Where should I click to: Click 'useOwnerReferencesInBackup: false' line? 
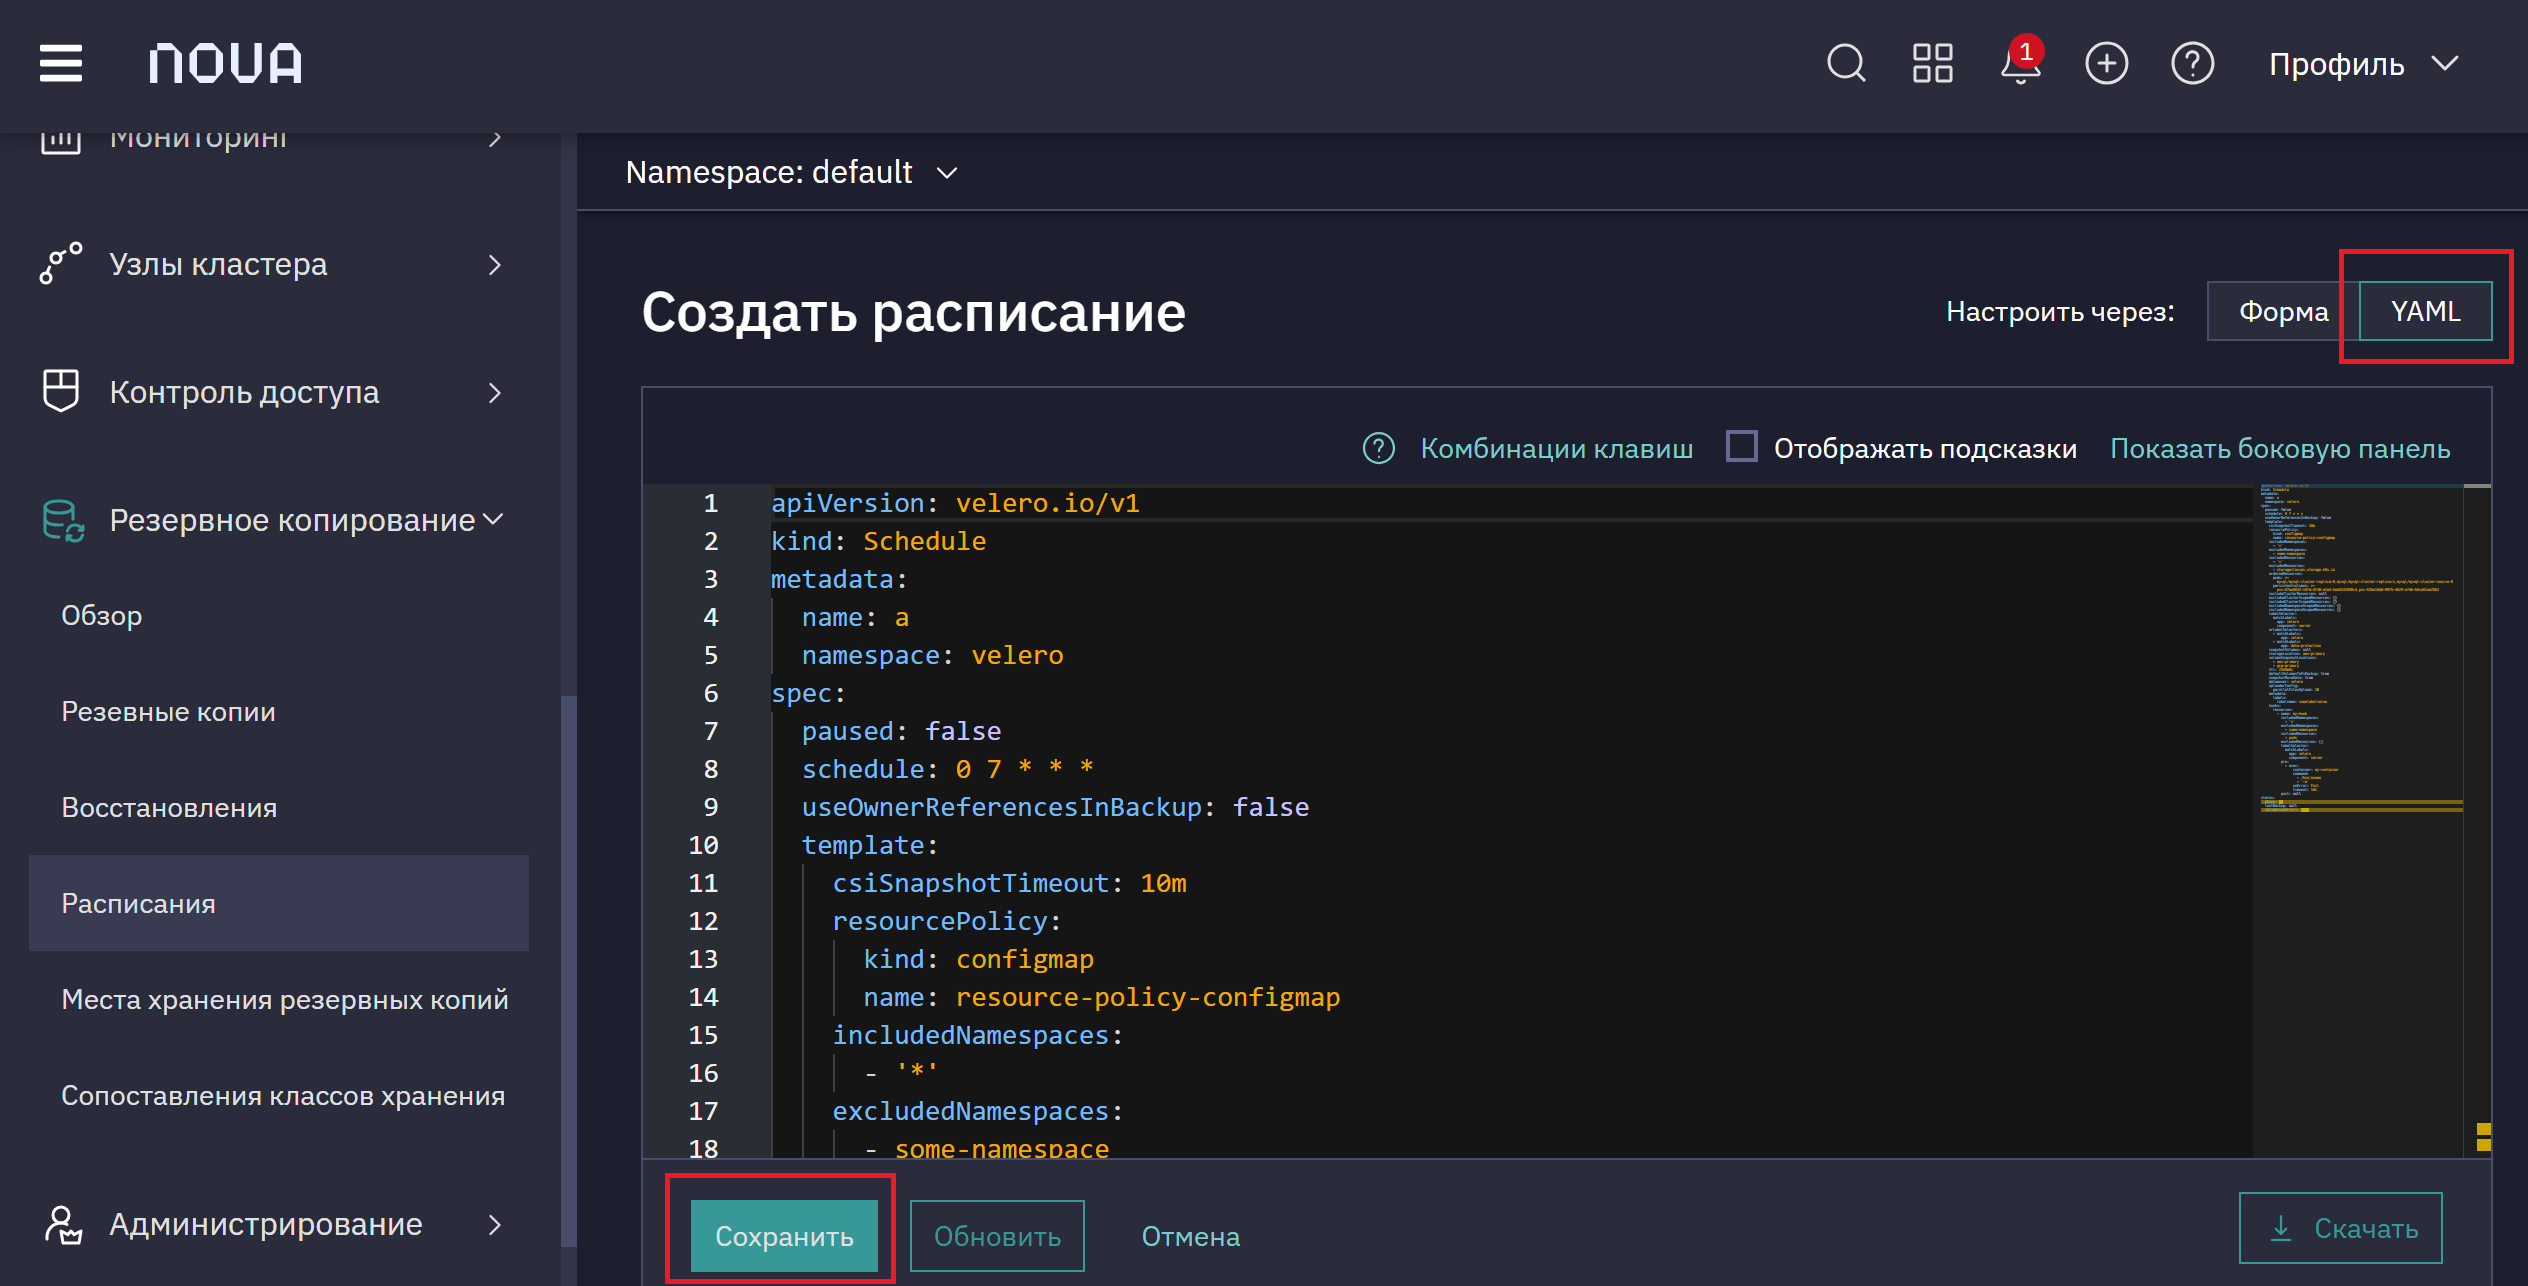pos(1055,807)
